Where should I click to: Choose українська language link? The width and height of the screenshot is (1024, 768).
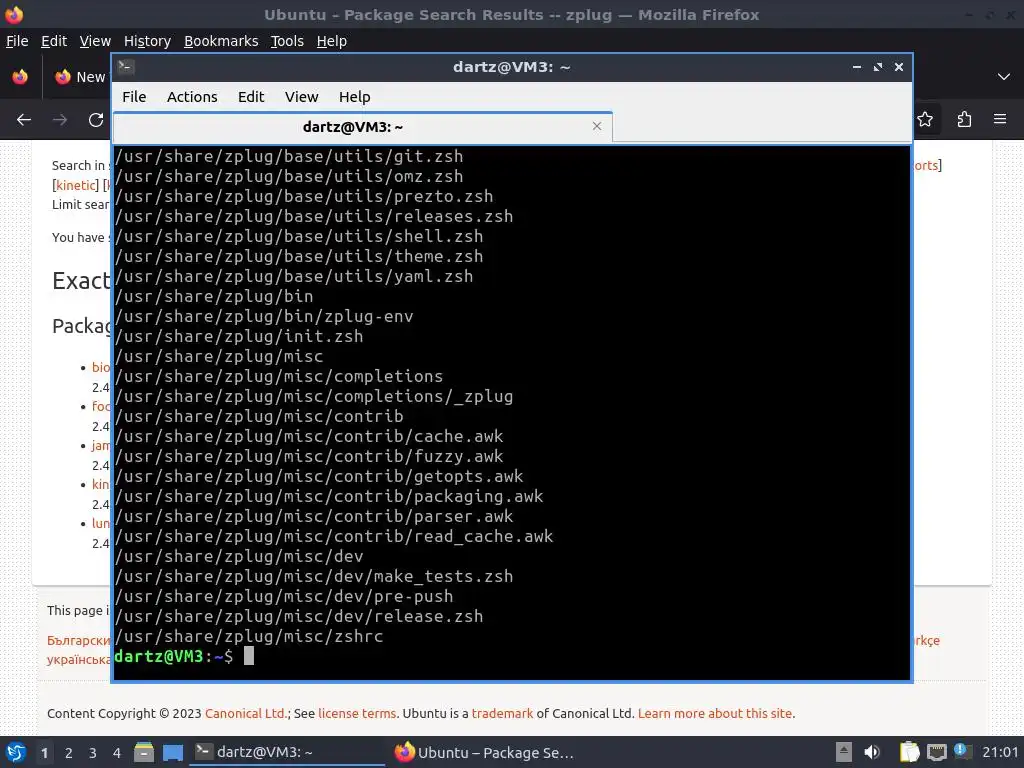(78, 660)
